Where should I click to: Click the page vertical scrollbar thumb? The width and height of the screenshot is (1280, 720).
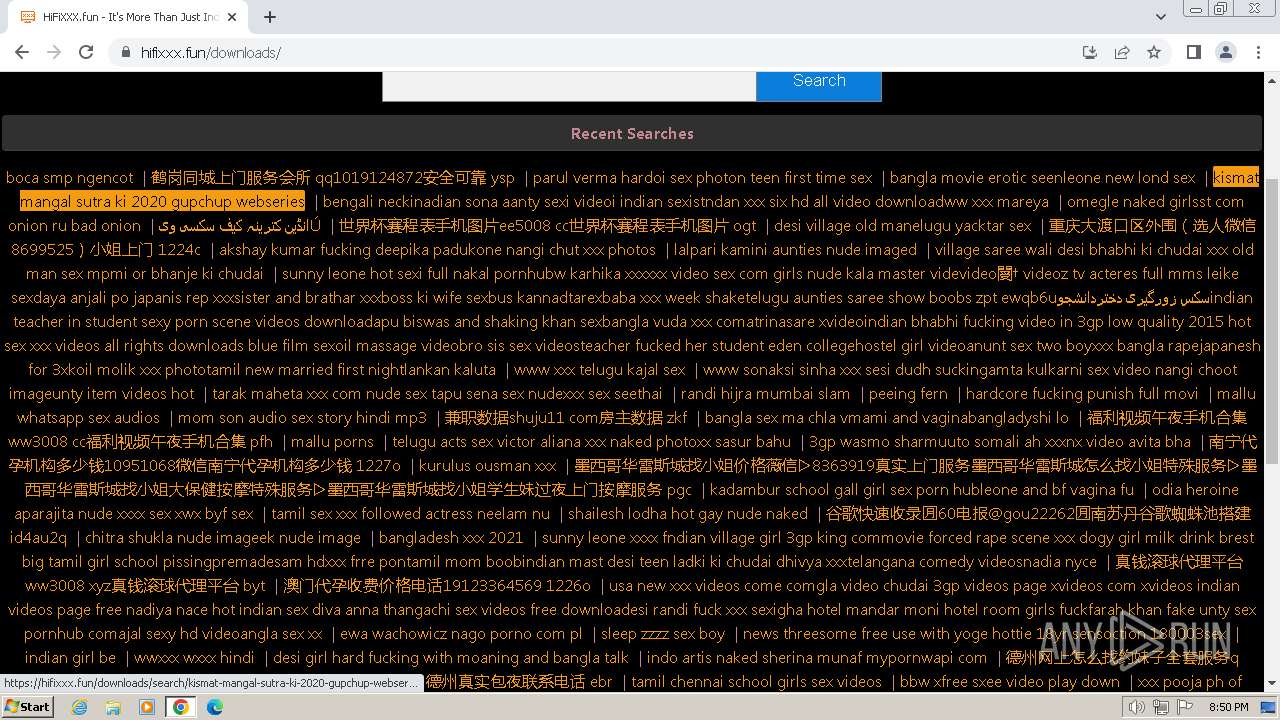1272,320
